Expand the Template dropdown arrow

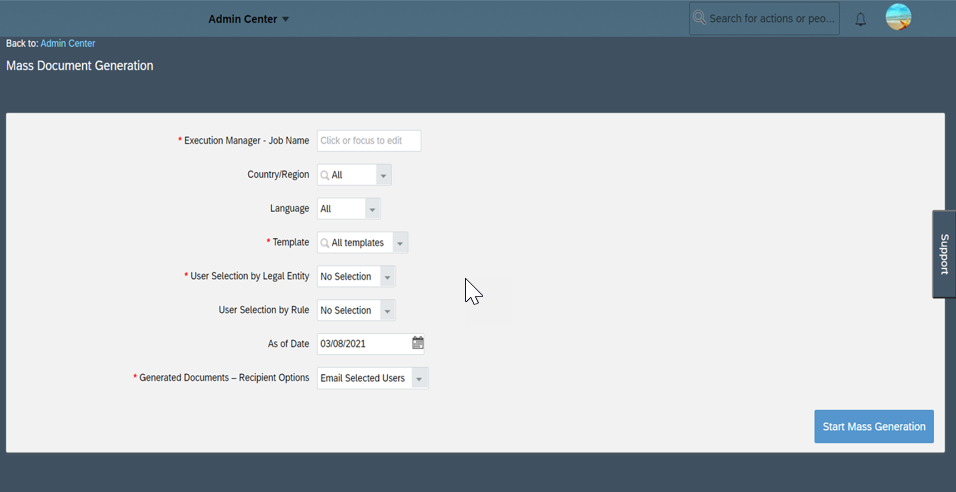[x=400, y=243]
